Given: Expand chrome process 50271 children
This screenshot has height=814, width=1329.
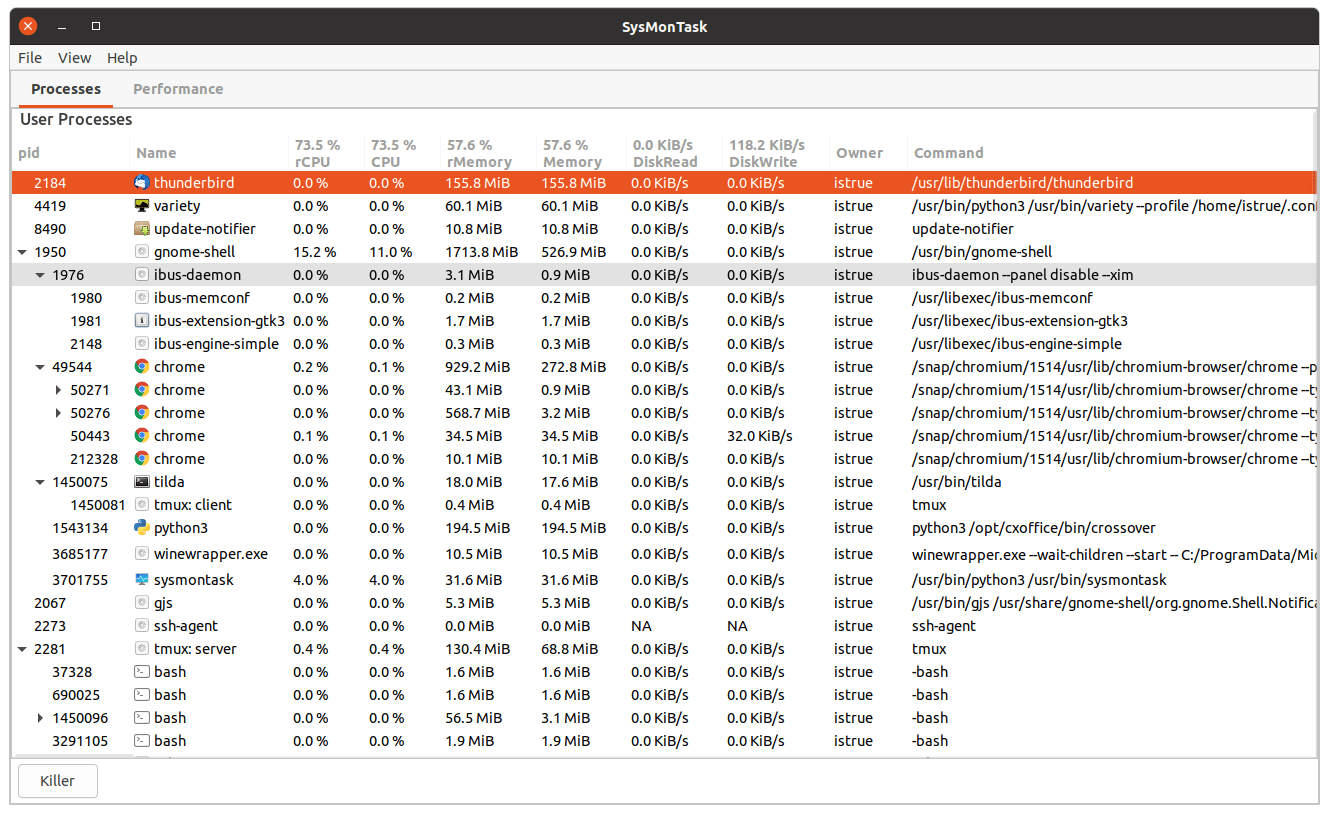Looking at the screenshot, I should click(58, 390).
